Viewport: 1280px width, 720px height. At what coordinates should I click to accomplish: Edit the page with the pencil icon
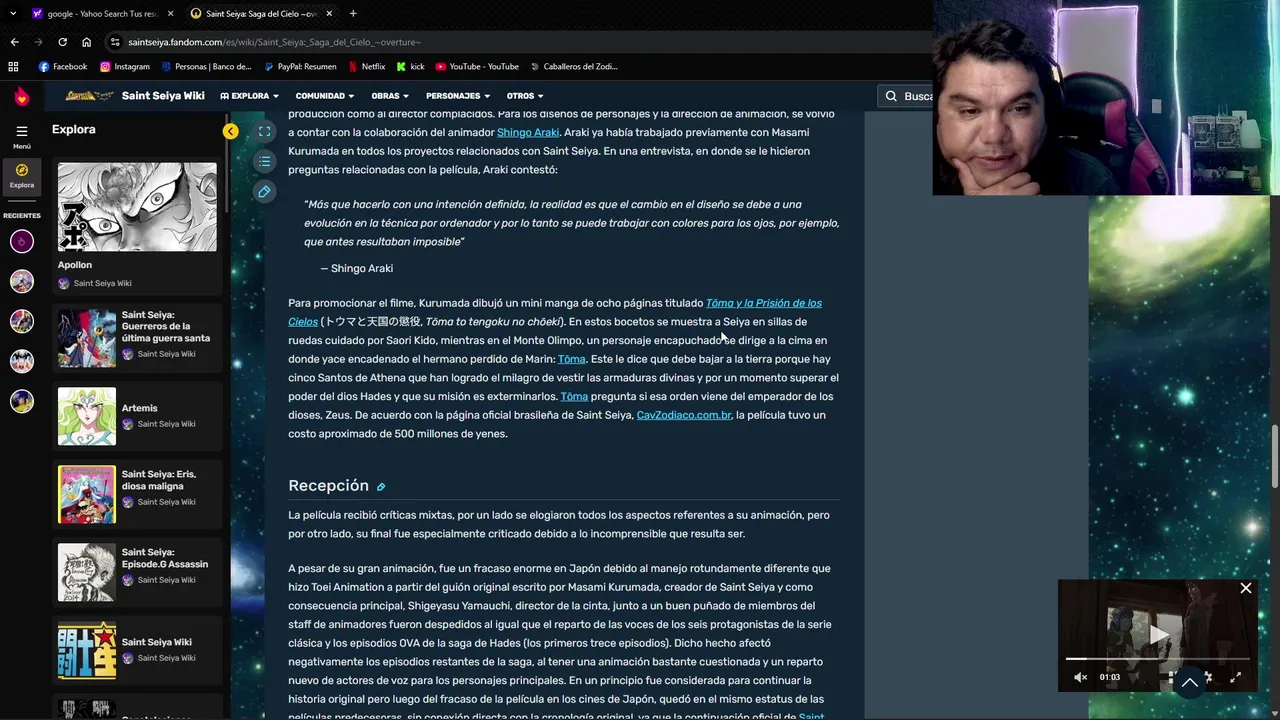pos(264,191)
